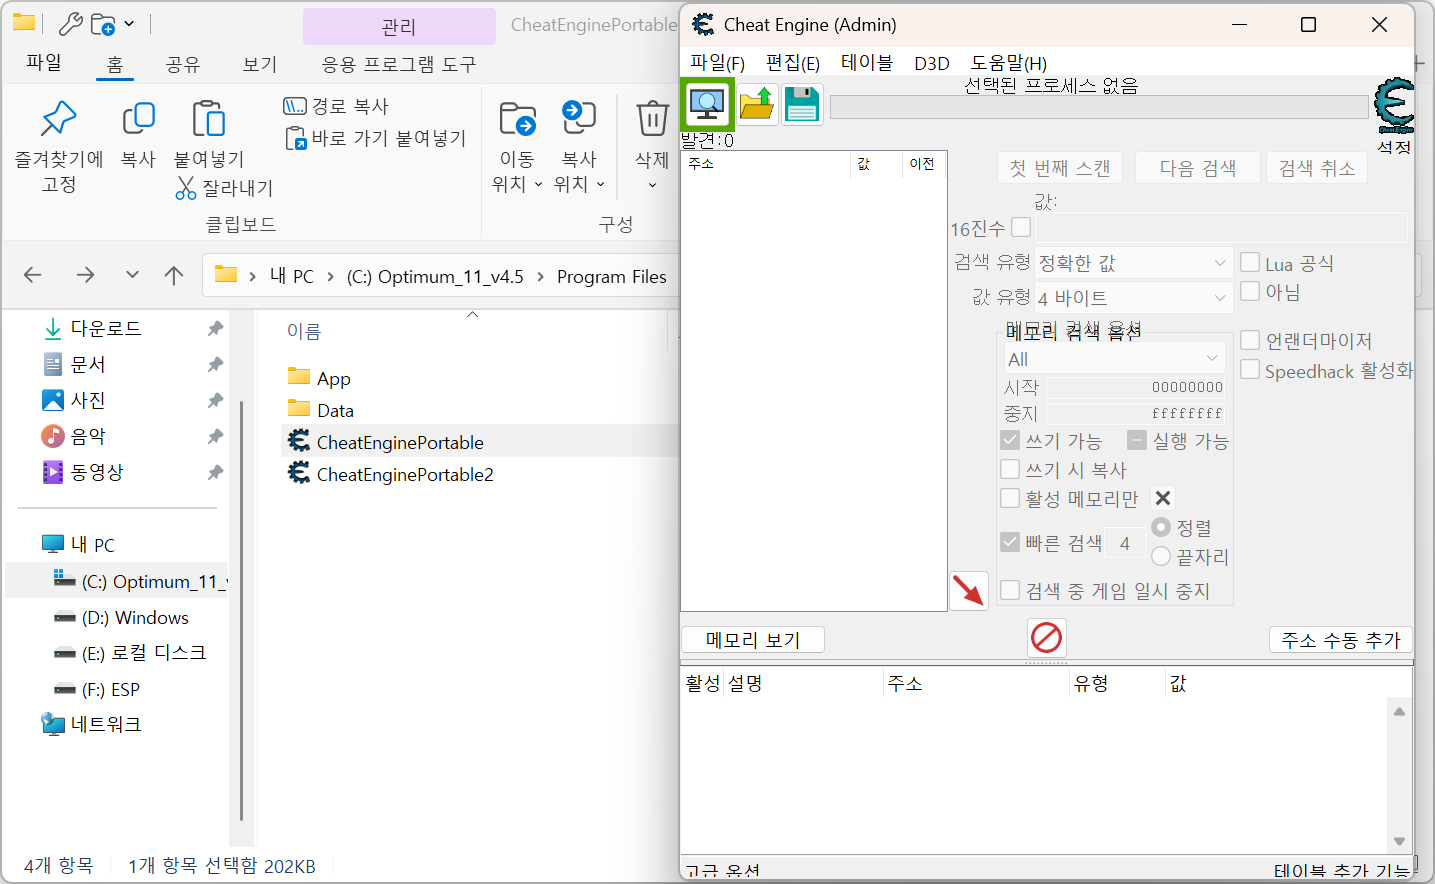
Task: Enable 언랜더마이저 checkbox
Action: coord(1250,340)
